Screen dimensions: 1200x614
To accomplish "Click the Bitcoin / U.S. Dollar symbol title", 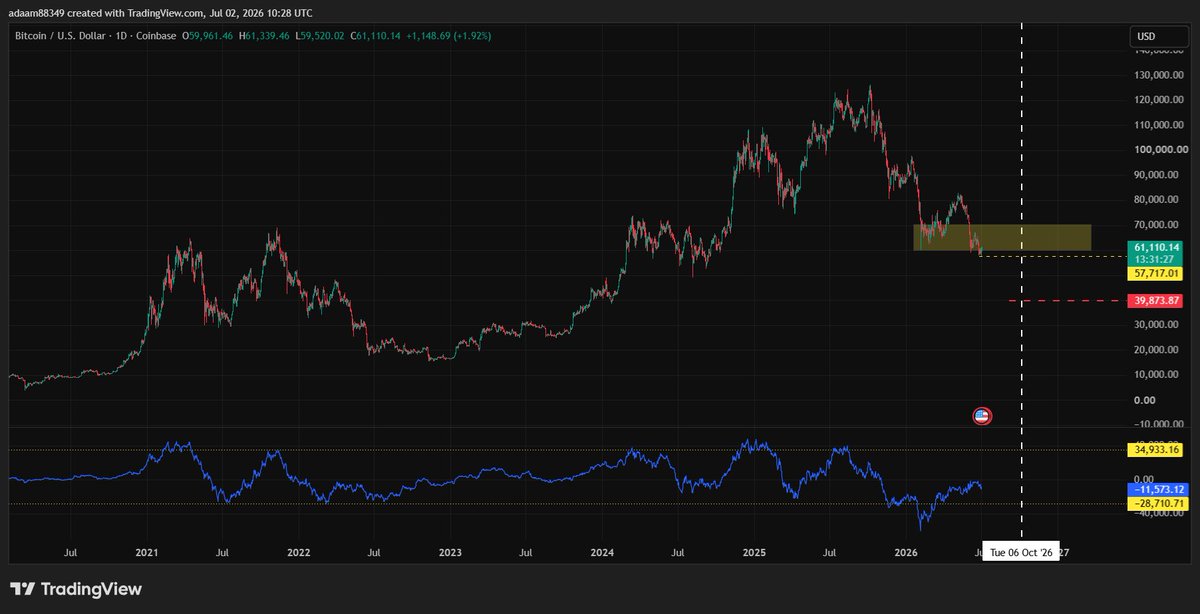I will click(59, 36).
